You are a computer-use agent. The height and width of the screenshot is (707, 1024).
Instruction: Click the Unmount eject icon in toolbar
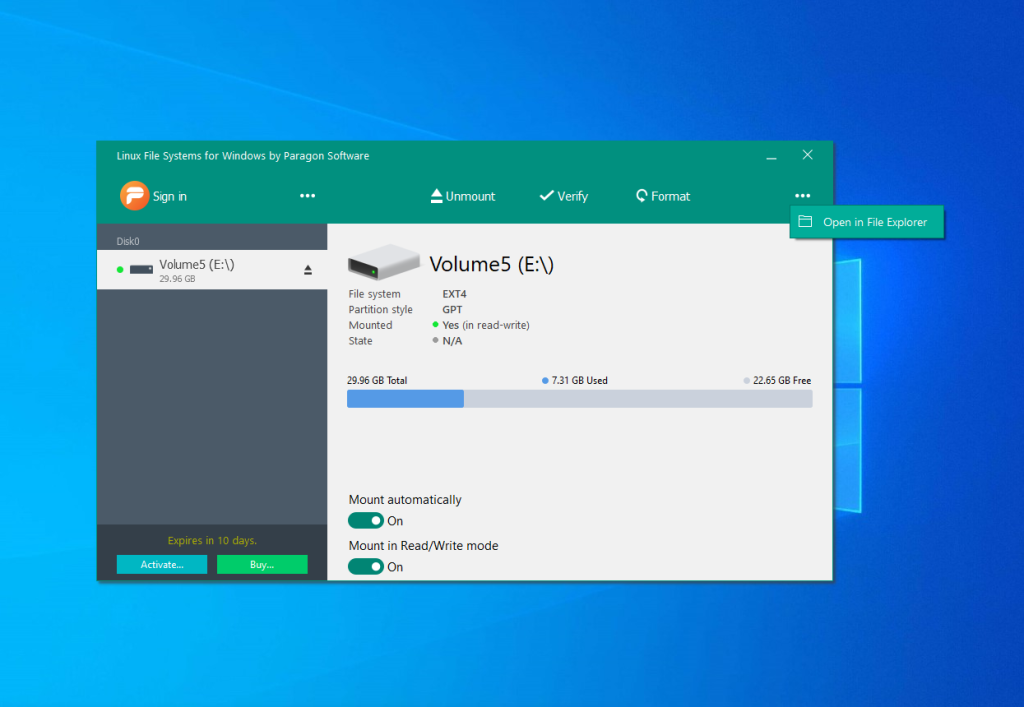click(x=436, y=196)
